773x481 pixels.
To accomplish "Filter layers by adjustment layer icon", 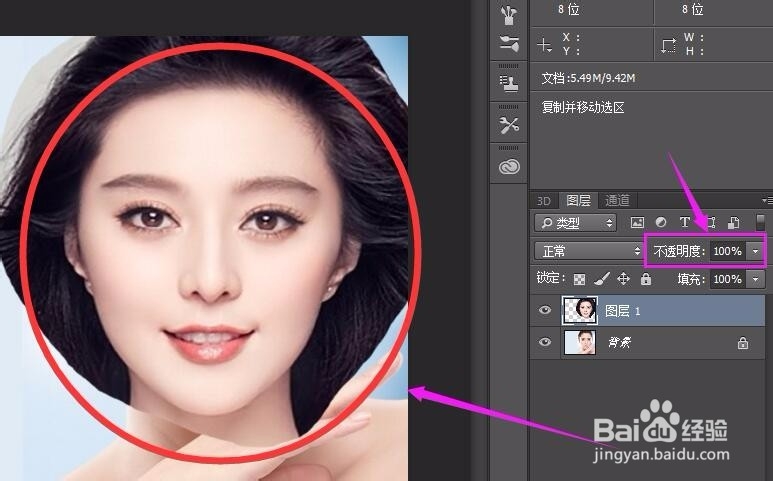I will pos(661,223).
